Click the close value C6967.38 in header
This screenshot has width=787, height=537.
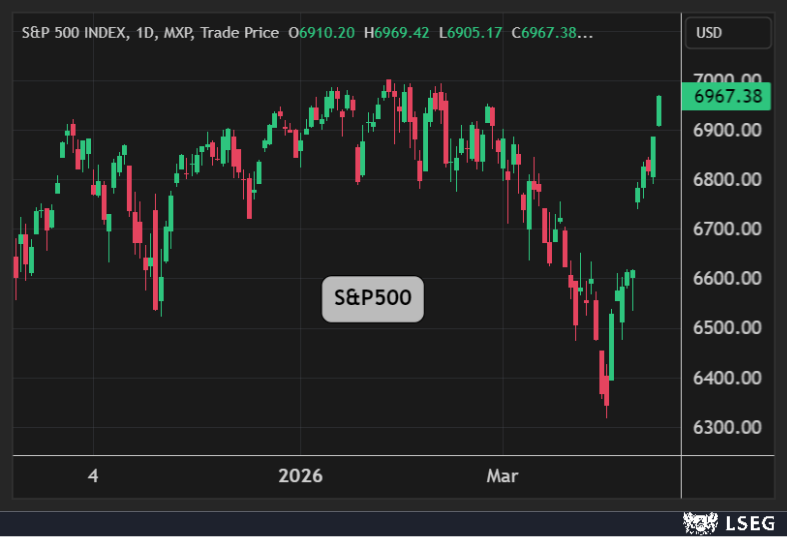coord(551,33)
